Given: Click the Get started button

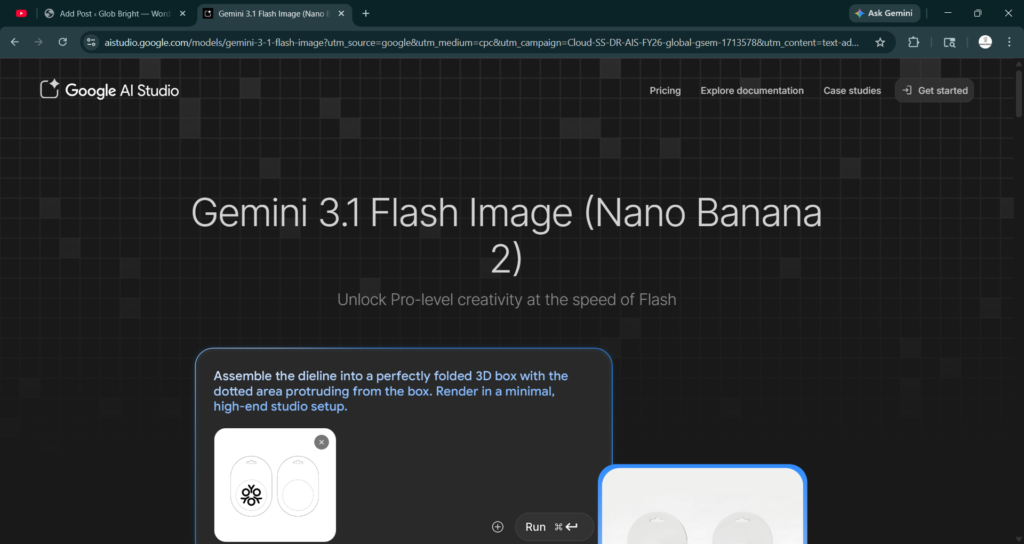Looking at the screenshot, I should point(935,90).
